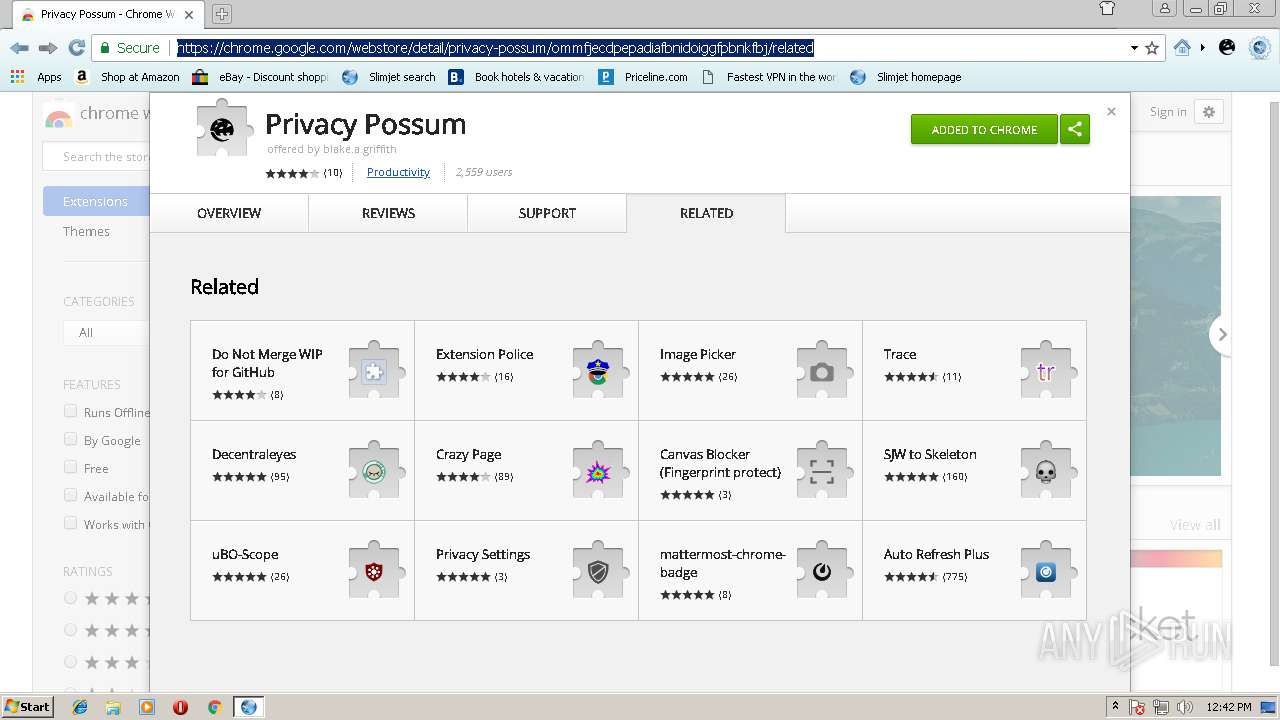Open the All categories dropdown
The image size is (1280, 720).
pyautogui.click(x=106, y=332)
